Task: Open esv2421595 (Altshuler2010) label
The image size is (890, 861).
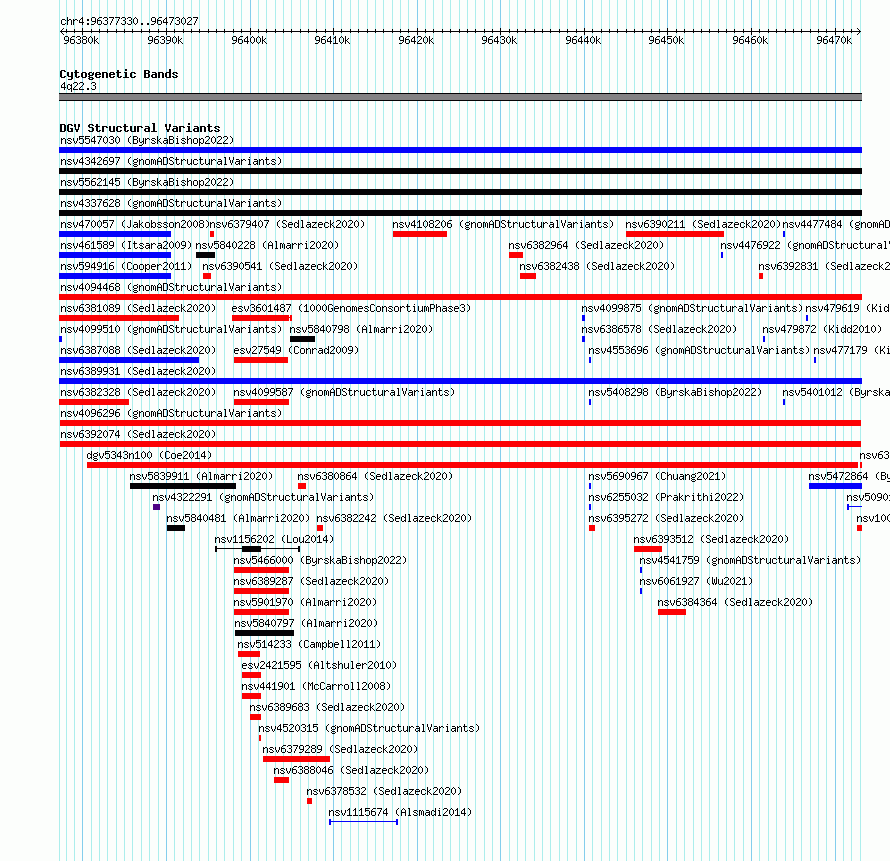Action: pyautogui.click(x=319, y=665)
